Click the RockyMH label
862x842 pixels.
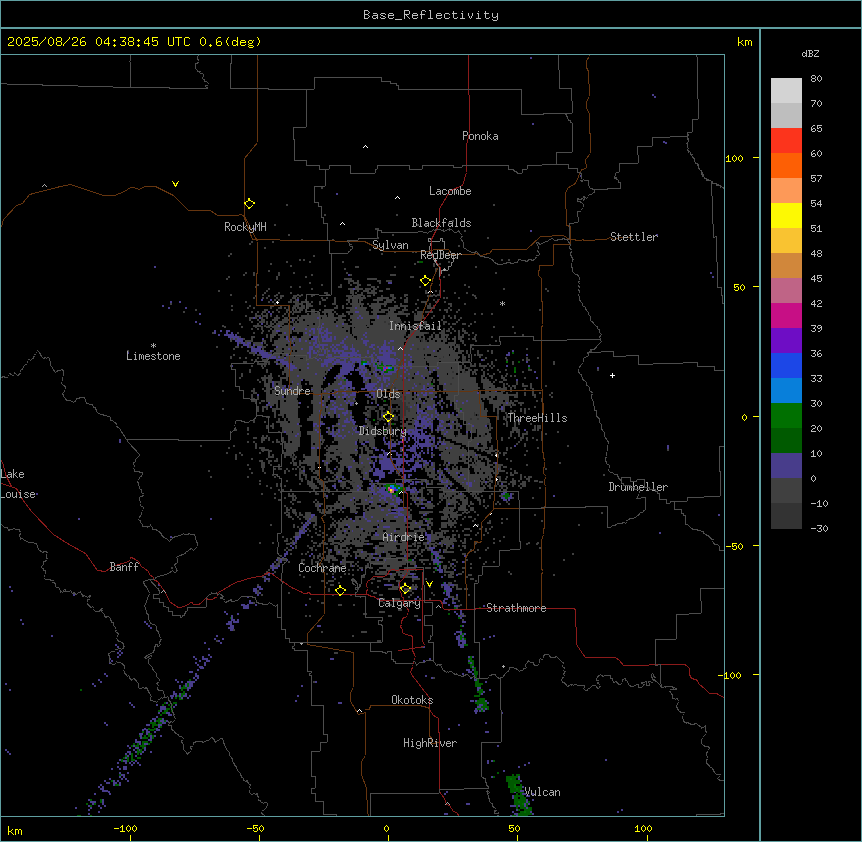(x=245, y=227)
